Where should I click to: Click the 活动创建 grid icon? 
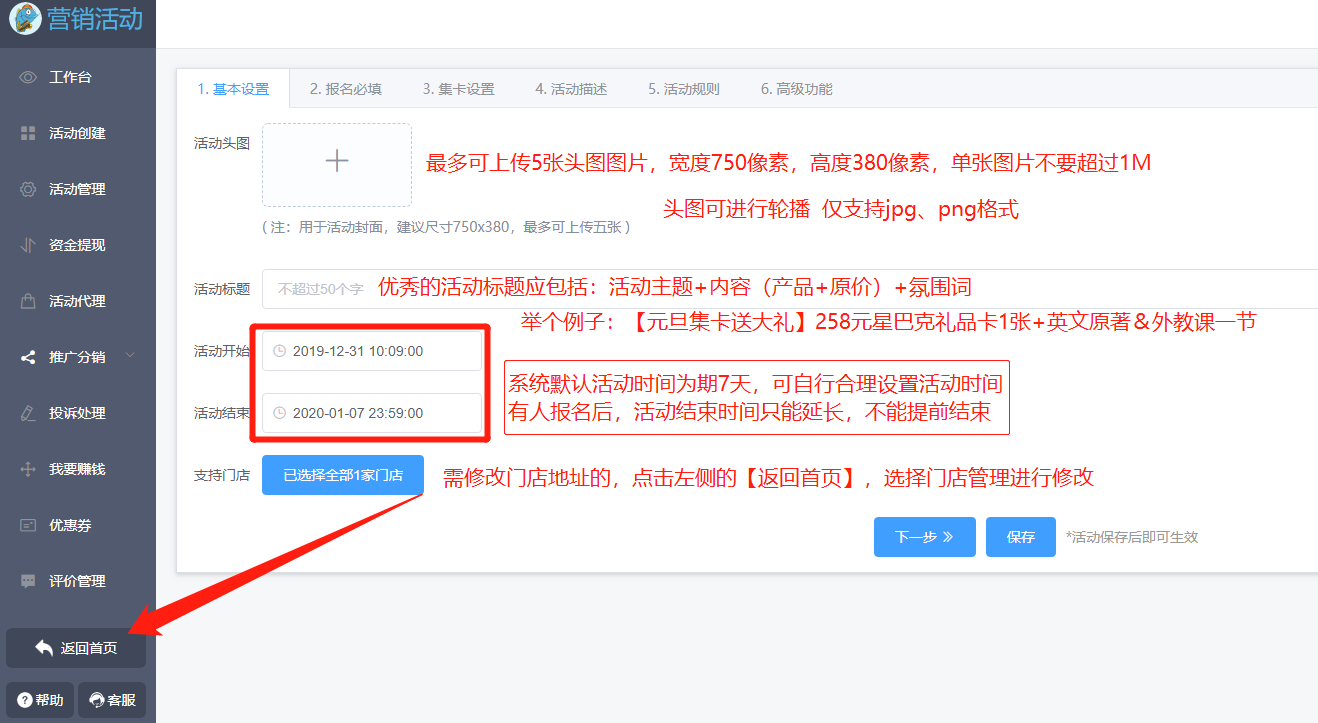(x=28, y=133)
